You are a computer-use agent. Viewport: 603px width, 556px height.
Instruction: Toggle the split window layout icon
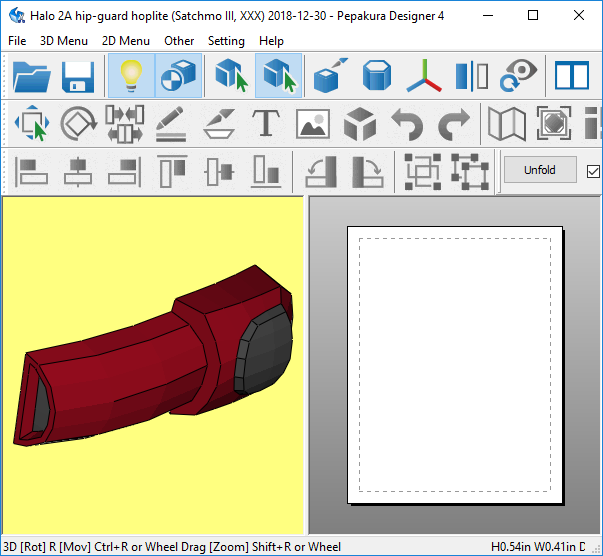(x=572, y=76)
